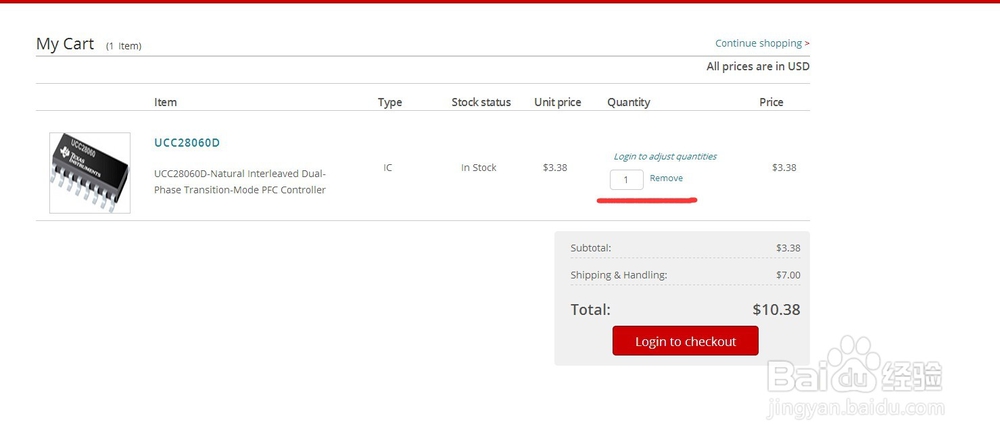1000x442 pixels.
Task: Click the 'All prices are in USD' note
Action: pos(758,66)
